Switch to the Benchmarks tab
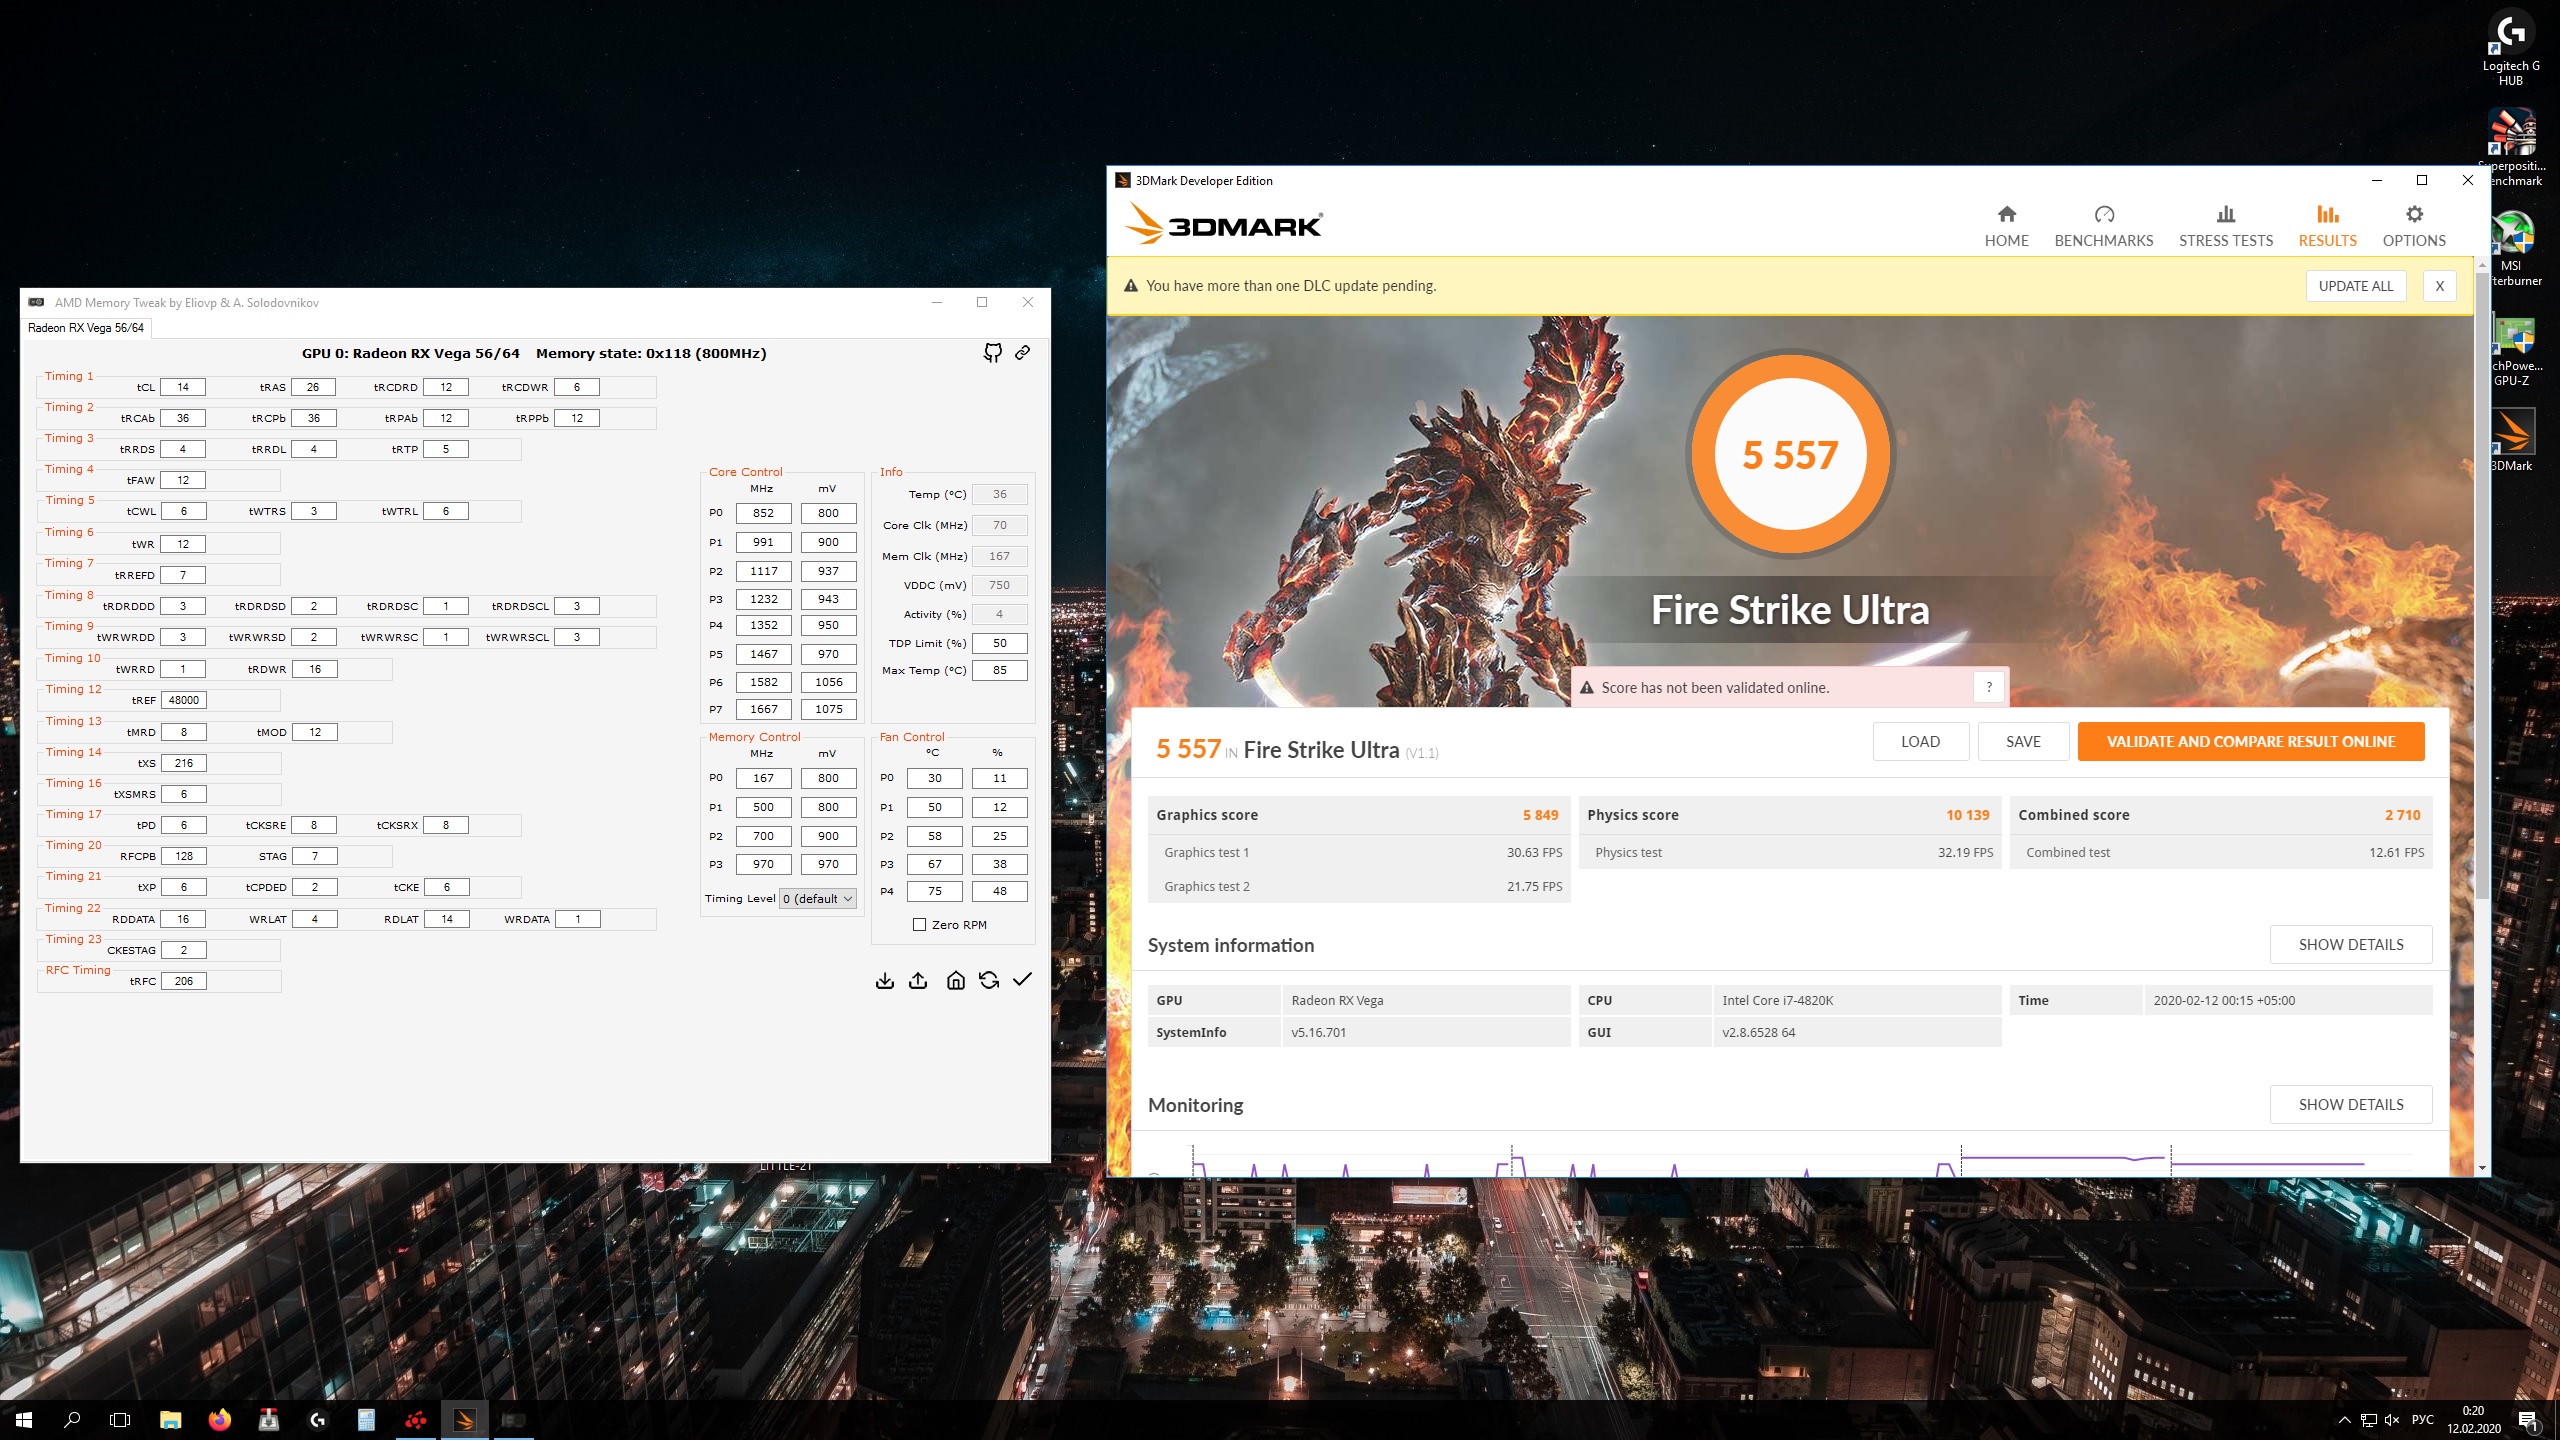 pyautogui.click(x=2103, y=226)
